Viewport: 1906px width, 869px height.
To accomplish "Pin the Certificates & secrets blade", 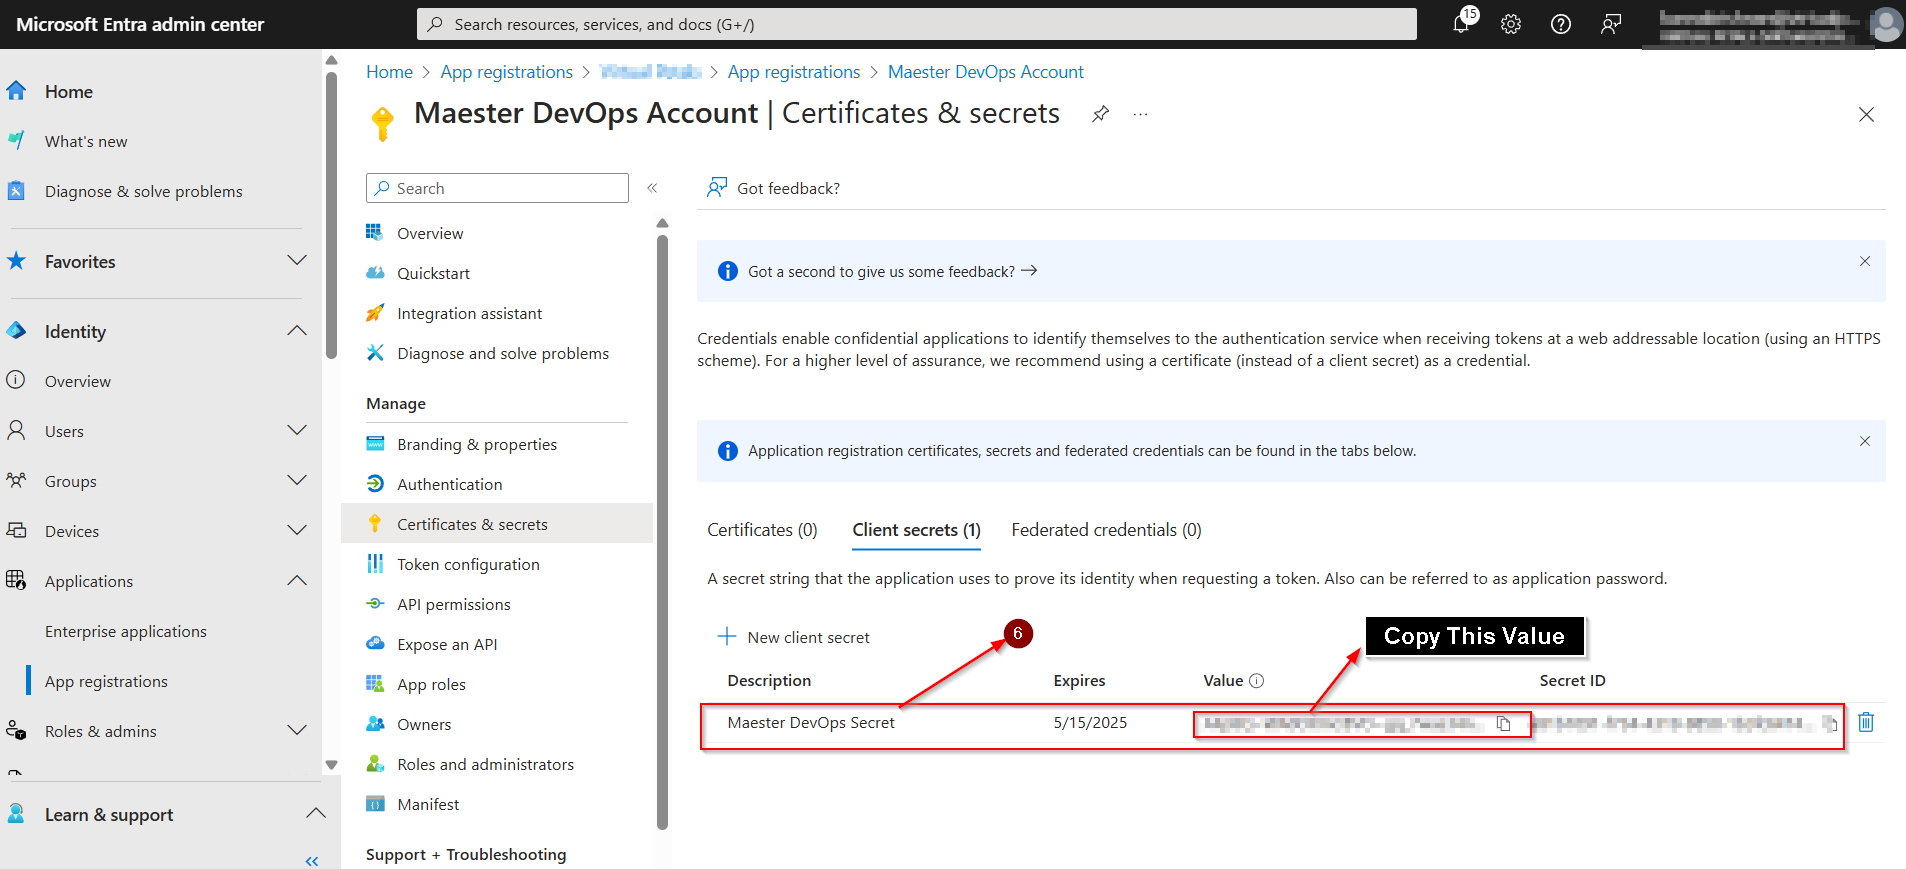I will (1100, 114).
